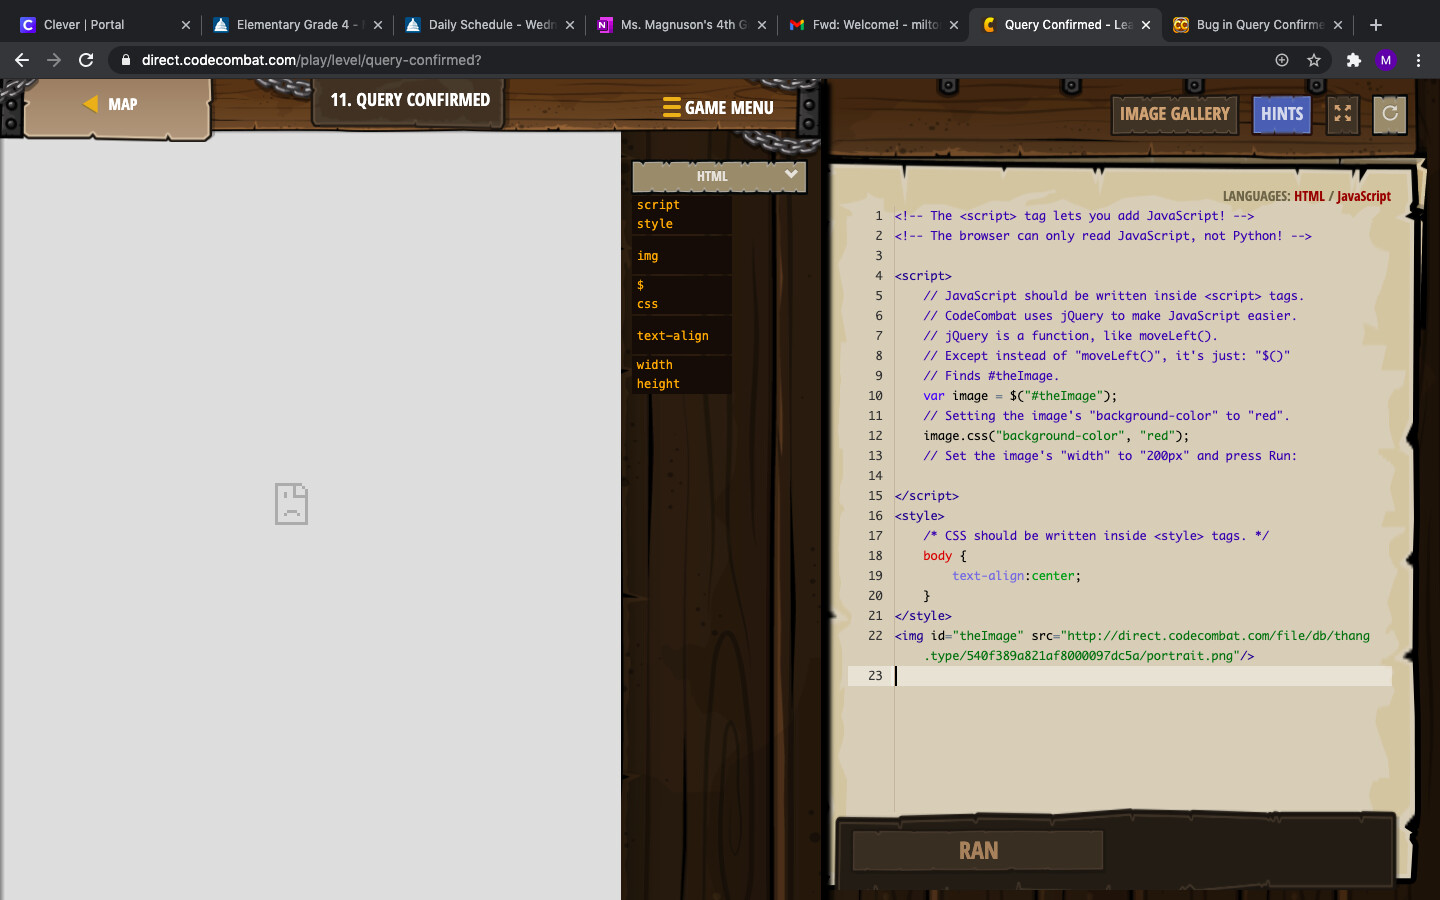Close the Daily Schedule tab
Screen dimensions: 1440x900
coord(570,25)
